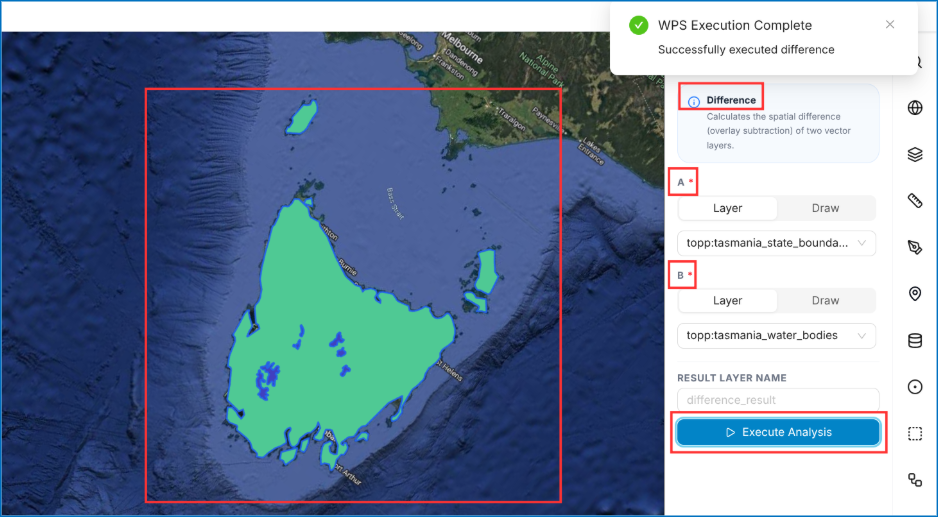This screenshot has height=517, width=939.
Task: Click the RESULT LAYER NAME label
Action: pos(732,378)
